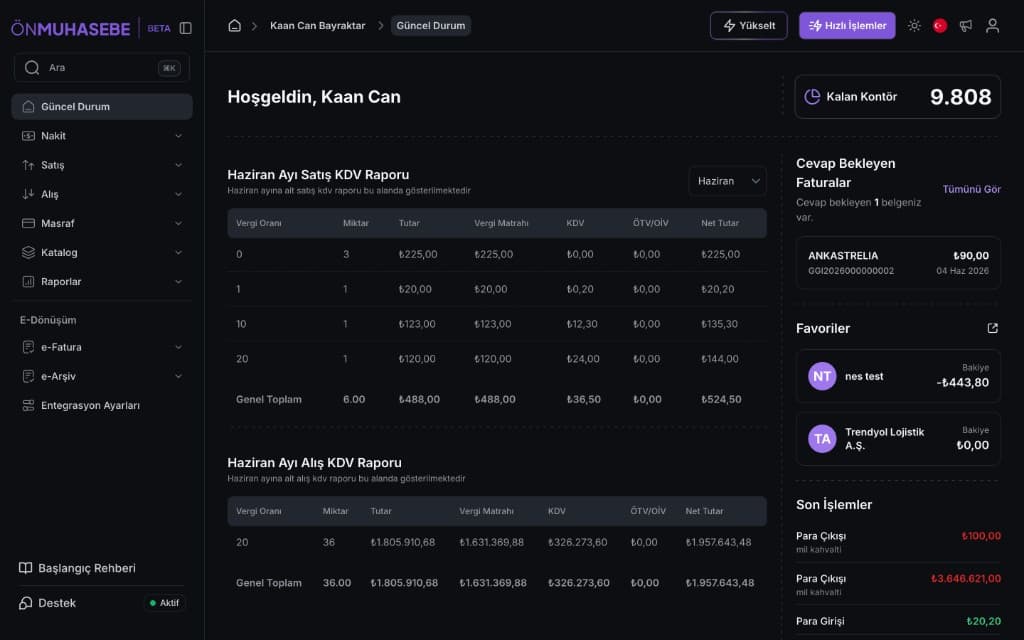The width and height of the screenshot is (1024, 640).
Task: Click the Nakit cash icon
Action: (x=28, y=136)
